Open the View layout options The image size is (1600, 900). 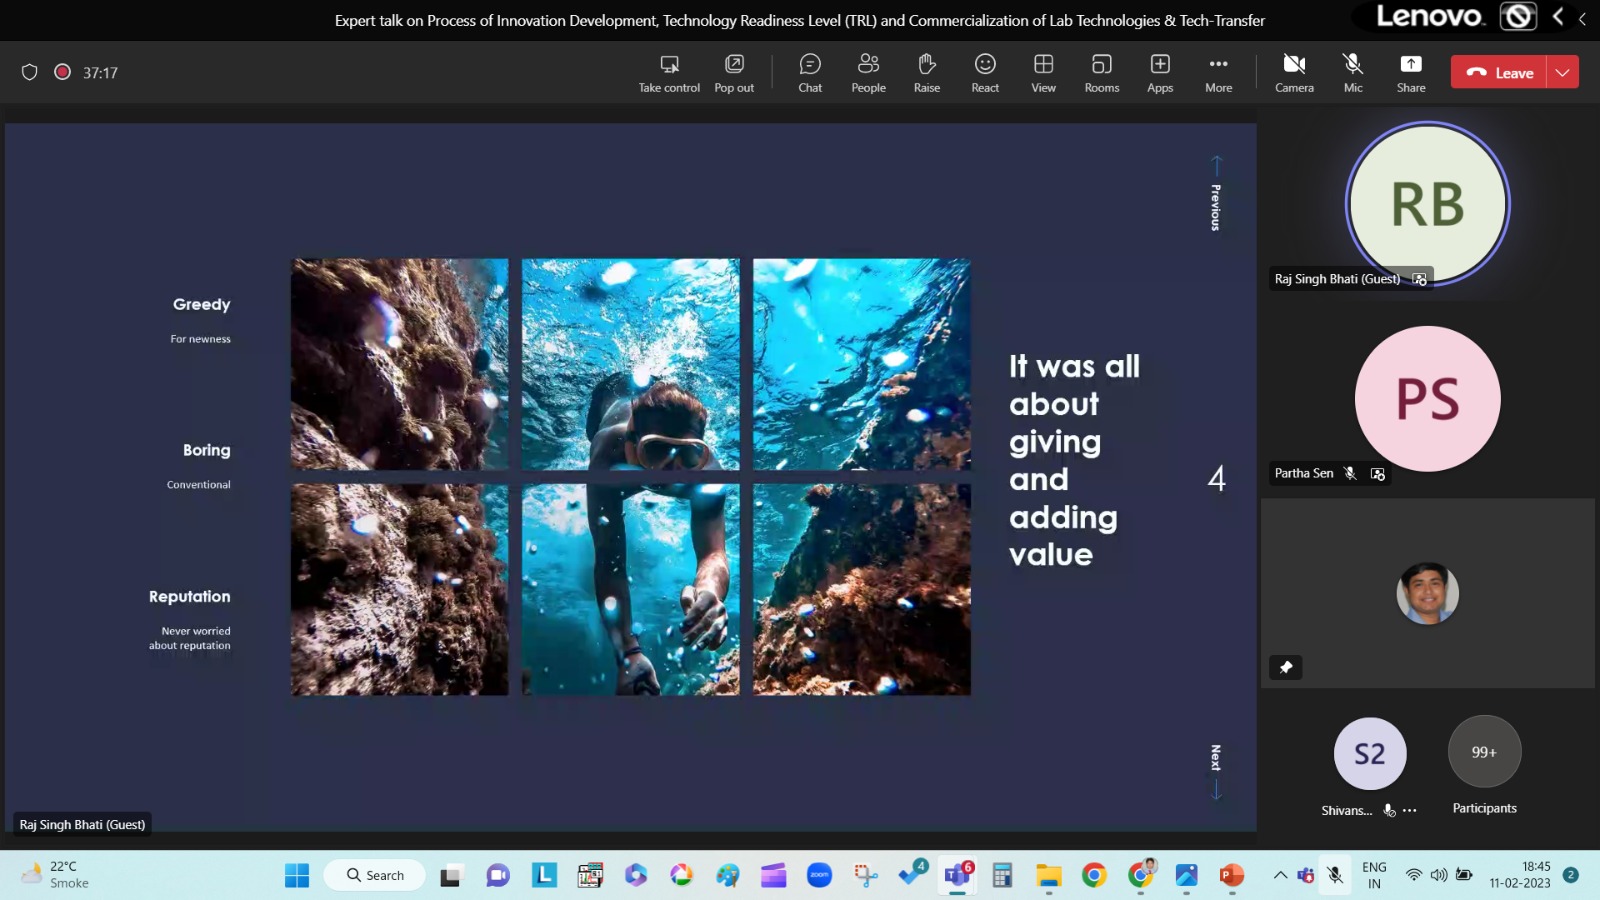(1043, 73)
